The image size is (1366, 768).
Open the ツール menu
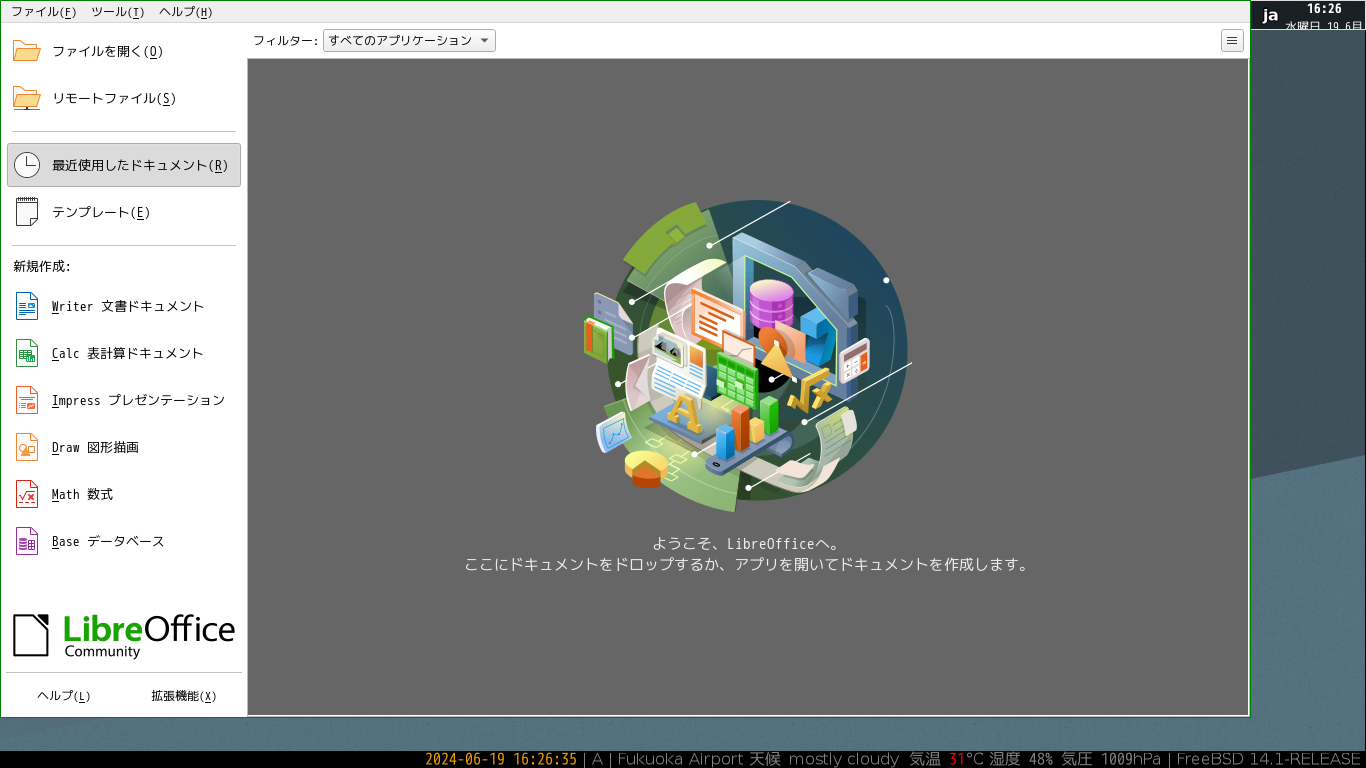pyautogui.click(x=117, y=12)
